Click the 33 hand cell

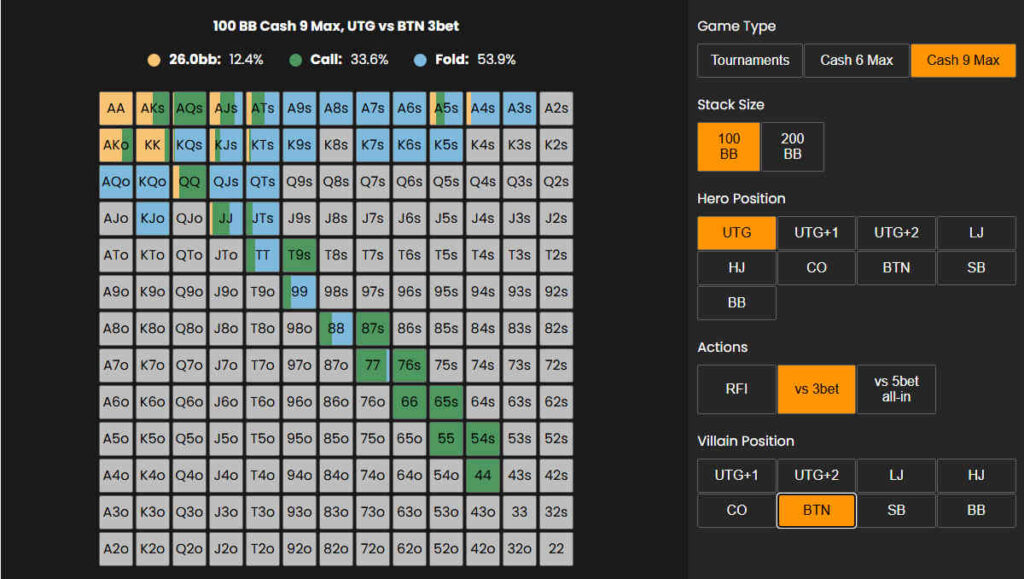click(x=519, y=512)
